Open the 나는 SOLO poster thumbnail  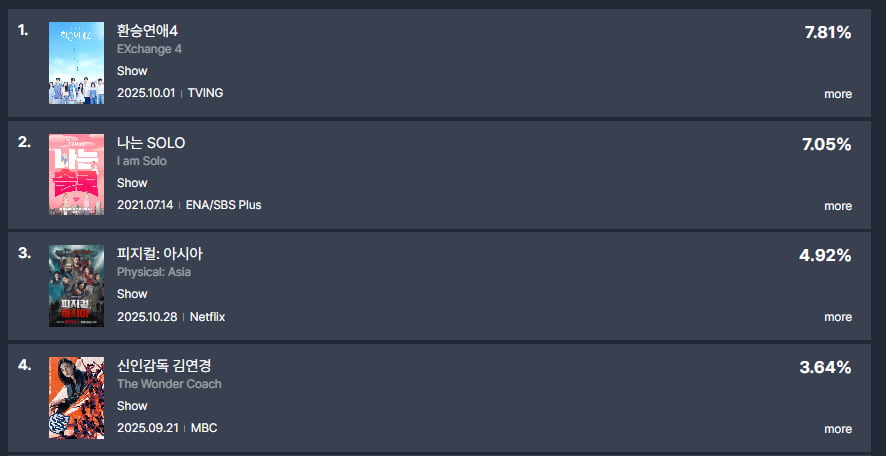coord(76,175)
